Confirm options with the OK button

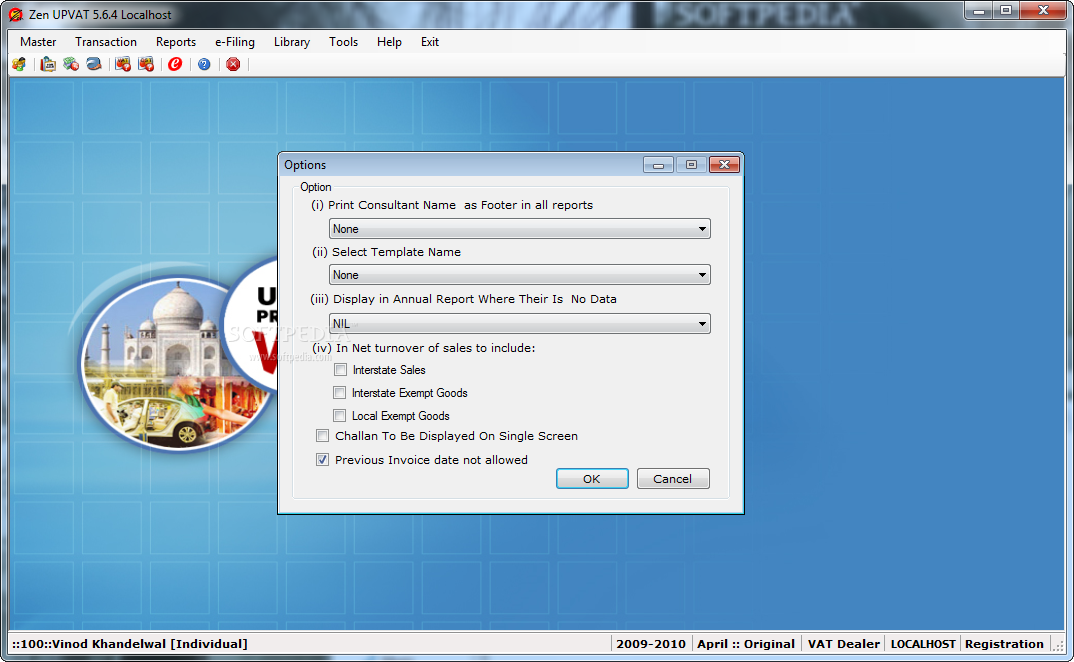point(592,479)
